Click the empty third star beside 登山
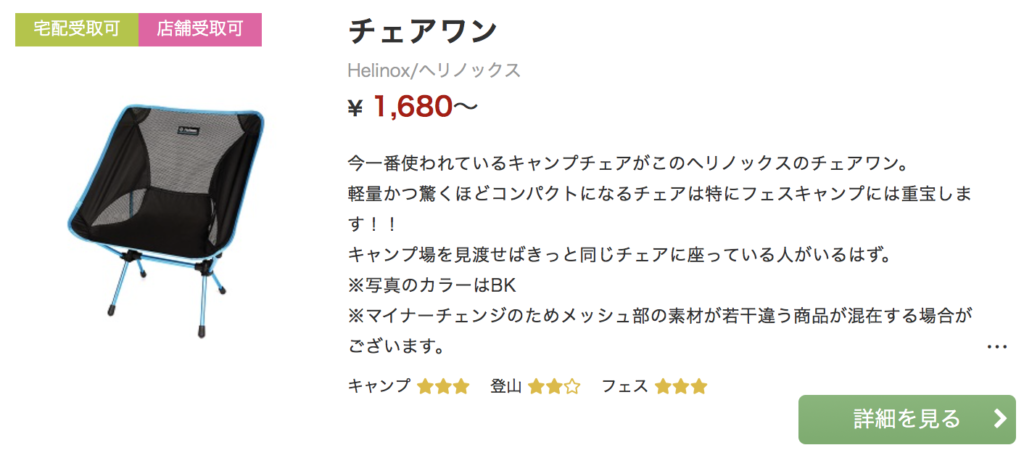 click(572, 386)
